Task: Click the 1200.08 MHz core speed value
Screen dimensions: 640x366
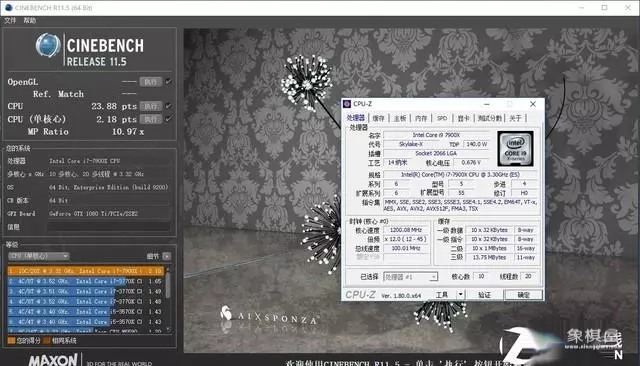Action: pos(406,230)
